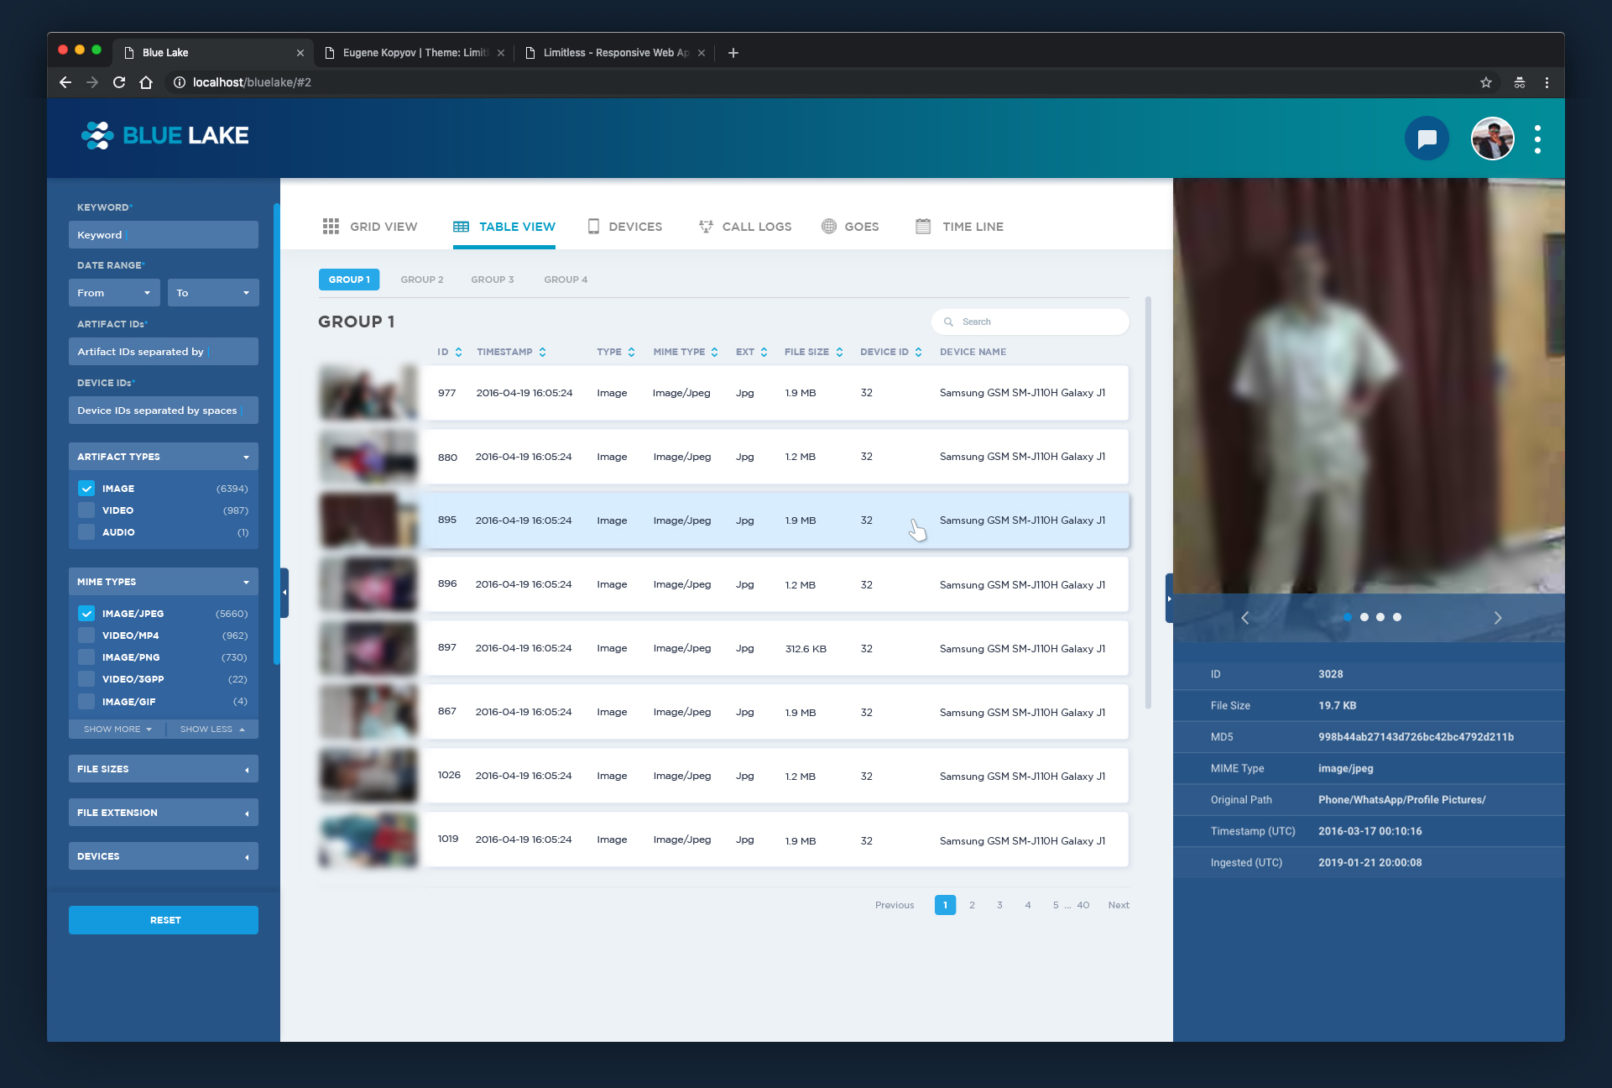This screenshot has height=1088, width=1612.
Task: Expand the Devices filter section
Action: pyautogui.click(x=163, y=857)
